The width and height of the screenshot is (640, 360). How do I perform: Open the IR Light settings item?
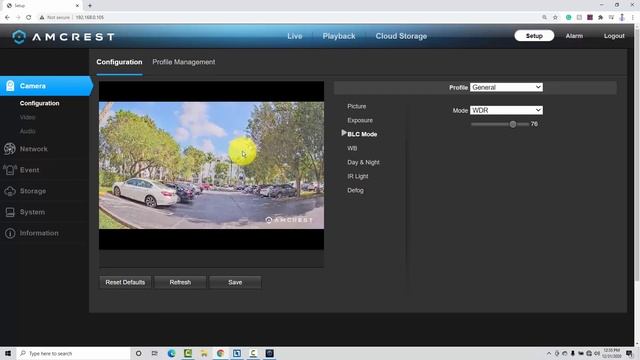point(358,176)
